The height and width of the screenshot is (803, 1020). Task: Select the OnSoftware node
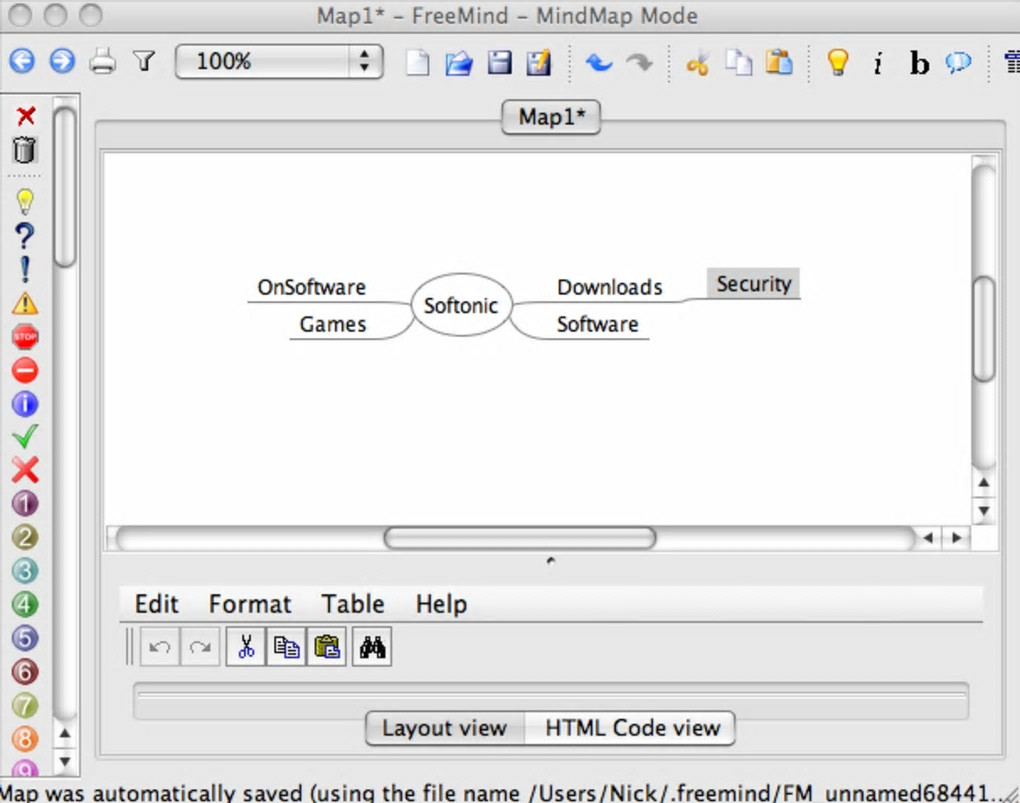[312, 287]
